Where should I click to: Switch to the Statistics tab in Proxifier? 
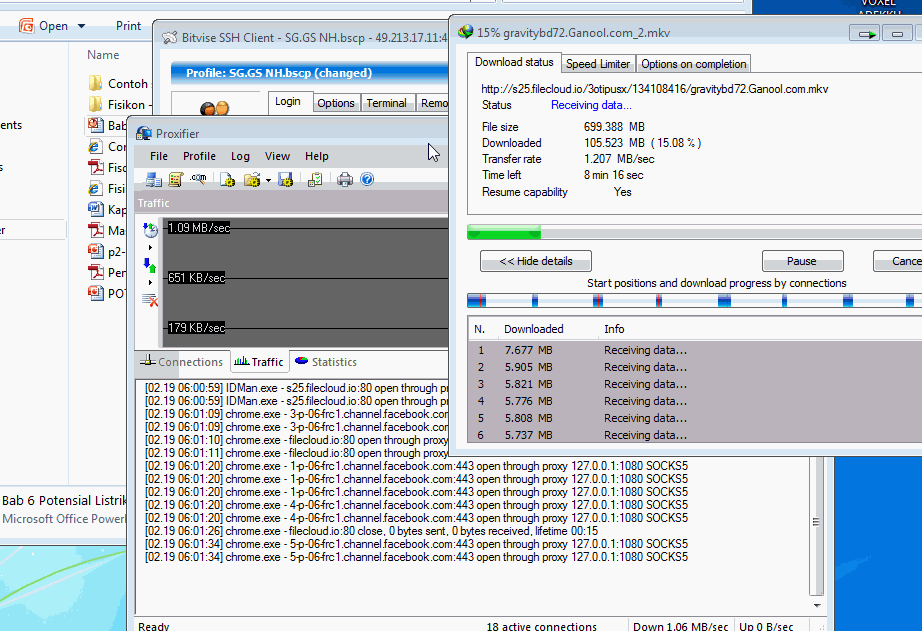[326, 362]
